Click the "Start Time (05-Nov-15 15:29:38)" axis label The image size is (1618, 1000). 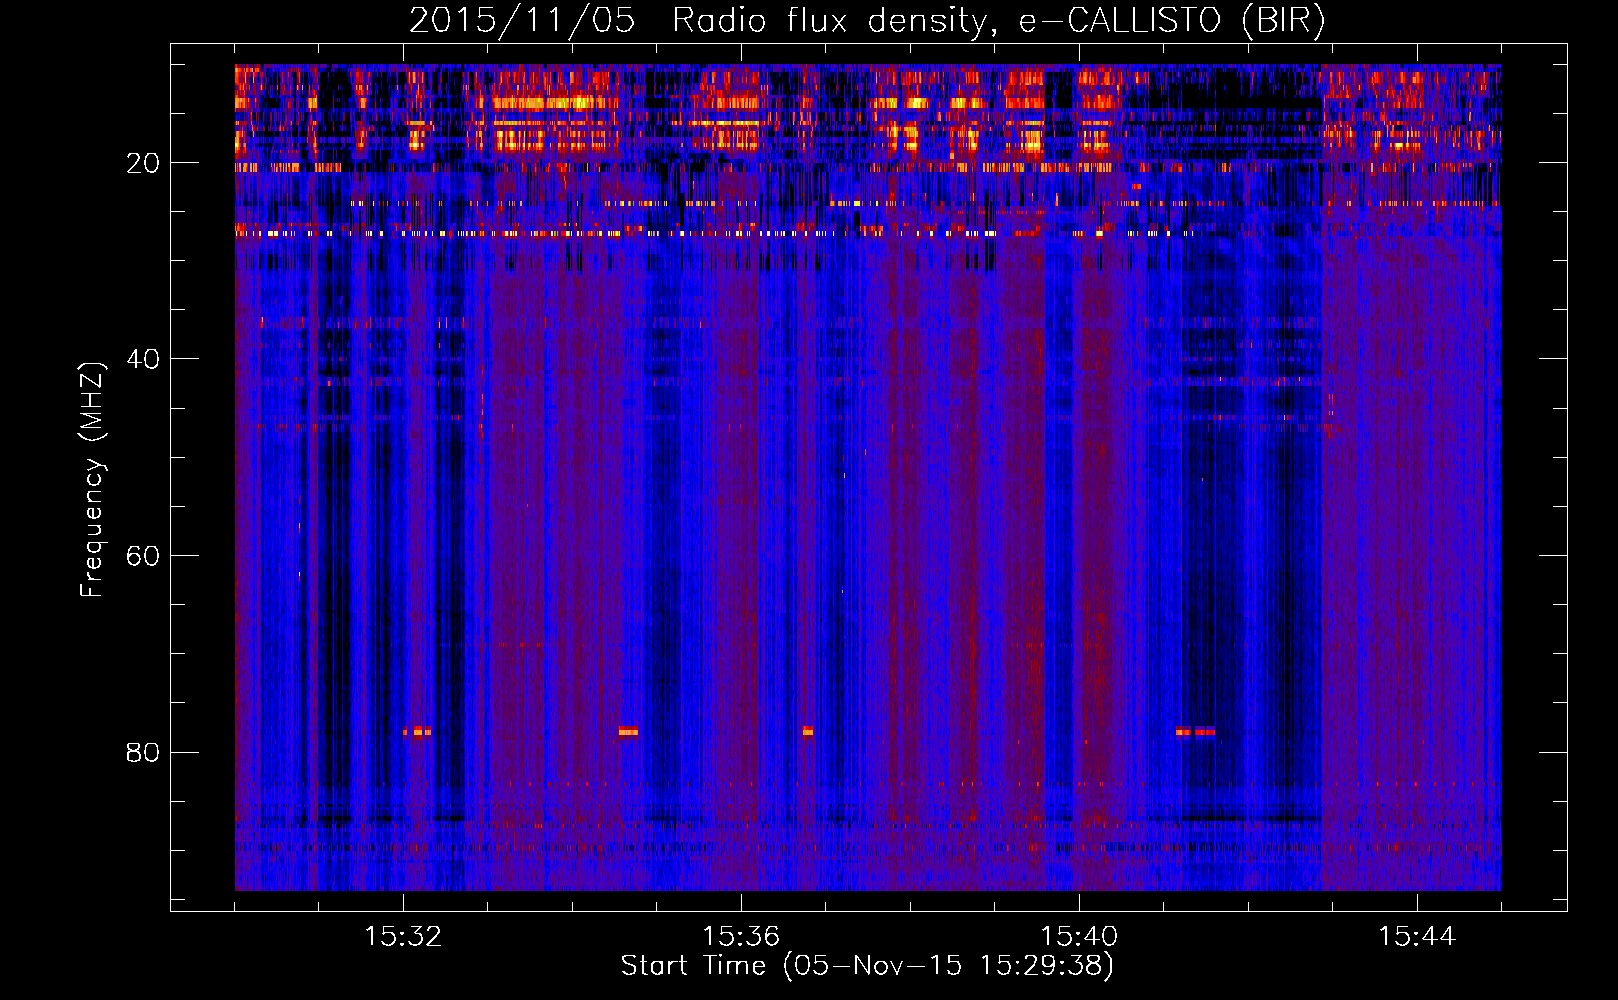[x=867, y=966]
